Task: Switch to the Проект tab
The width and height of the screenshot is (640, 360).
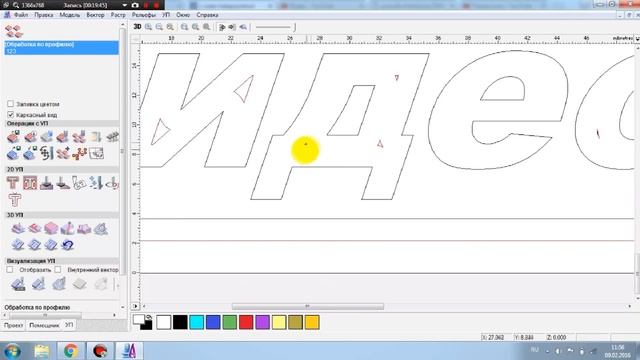Action: point(13,325)
